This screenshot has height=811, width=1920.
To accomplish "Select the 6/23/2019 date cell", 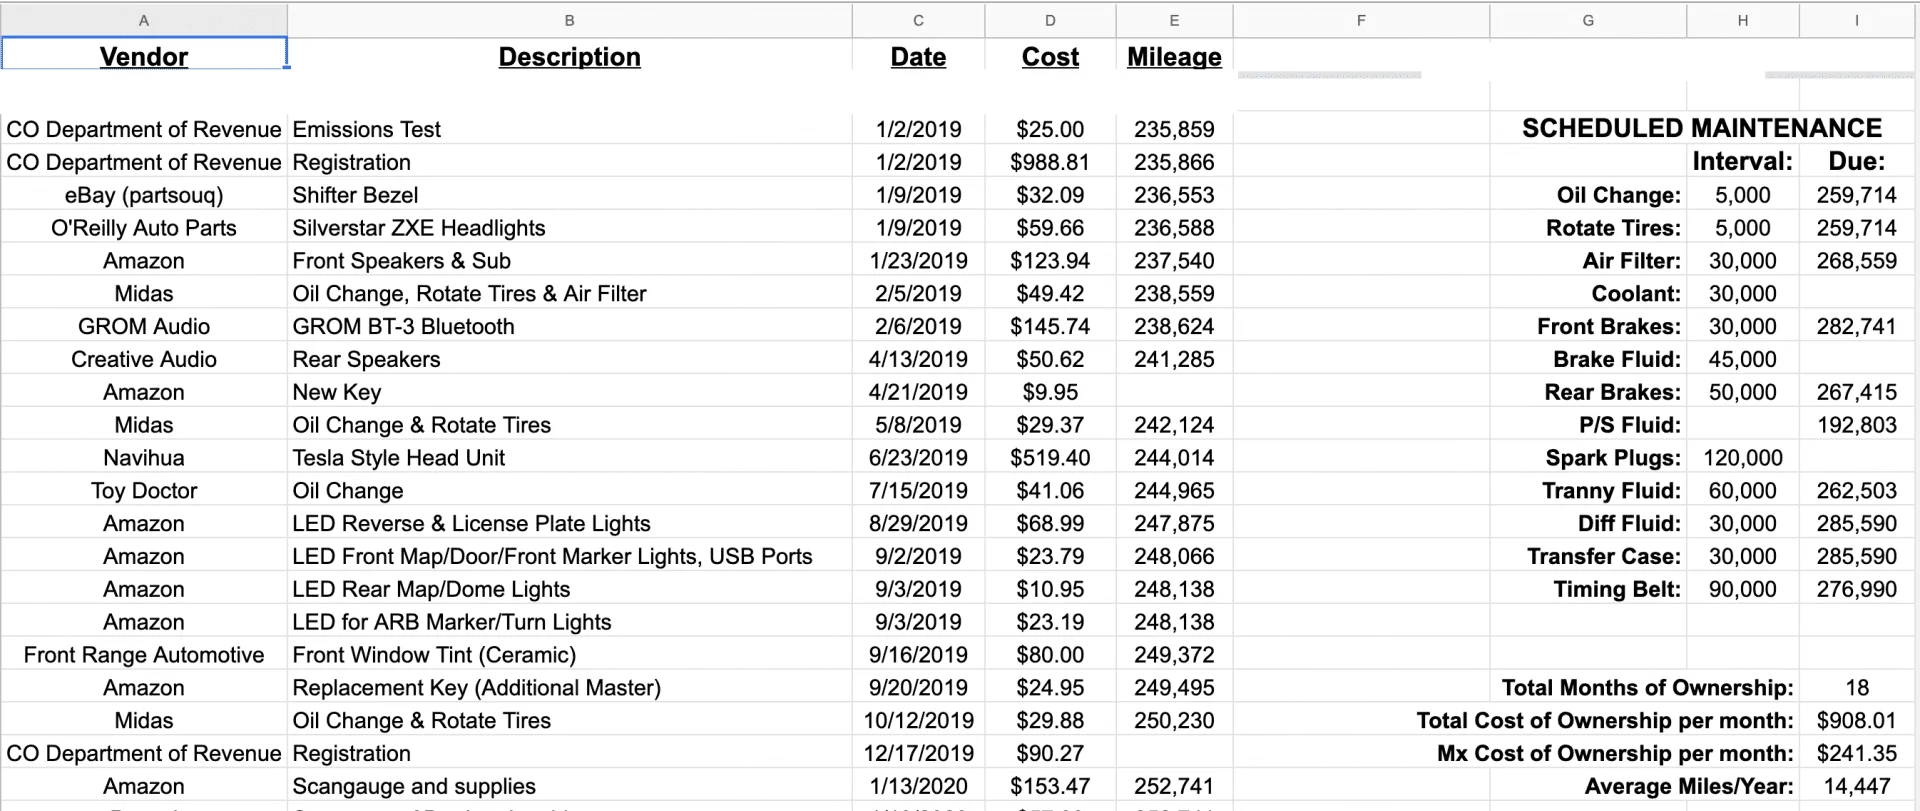I will tap(917, 458).
